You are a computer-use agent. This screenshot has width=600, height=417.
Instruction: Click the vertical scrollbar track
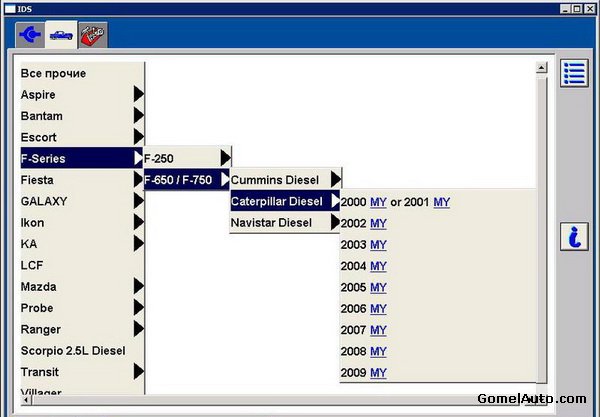point(541,230)
